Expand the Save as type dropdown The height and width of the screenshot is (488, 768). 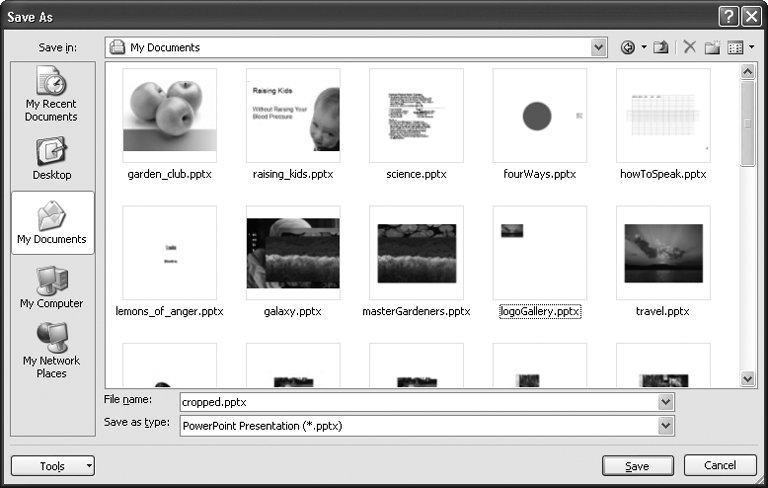click(666, 425)
